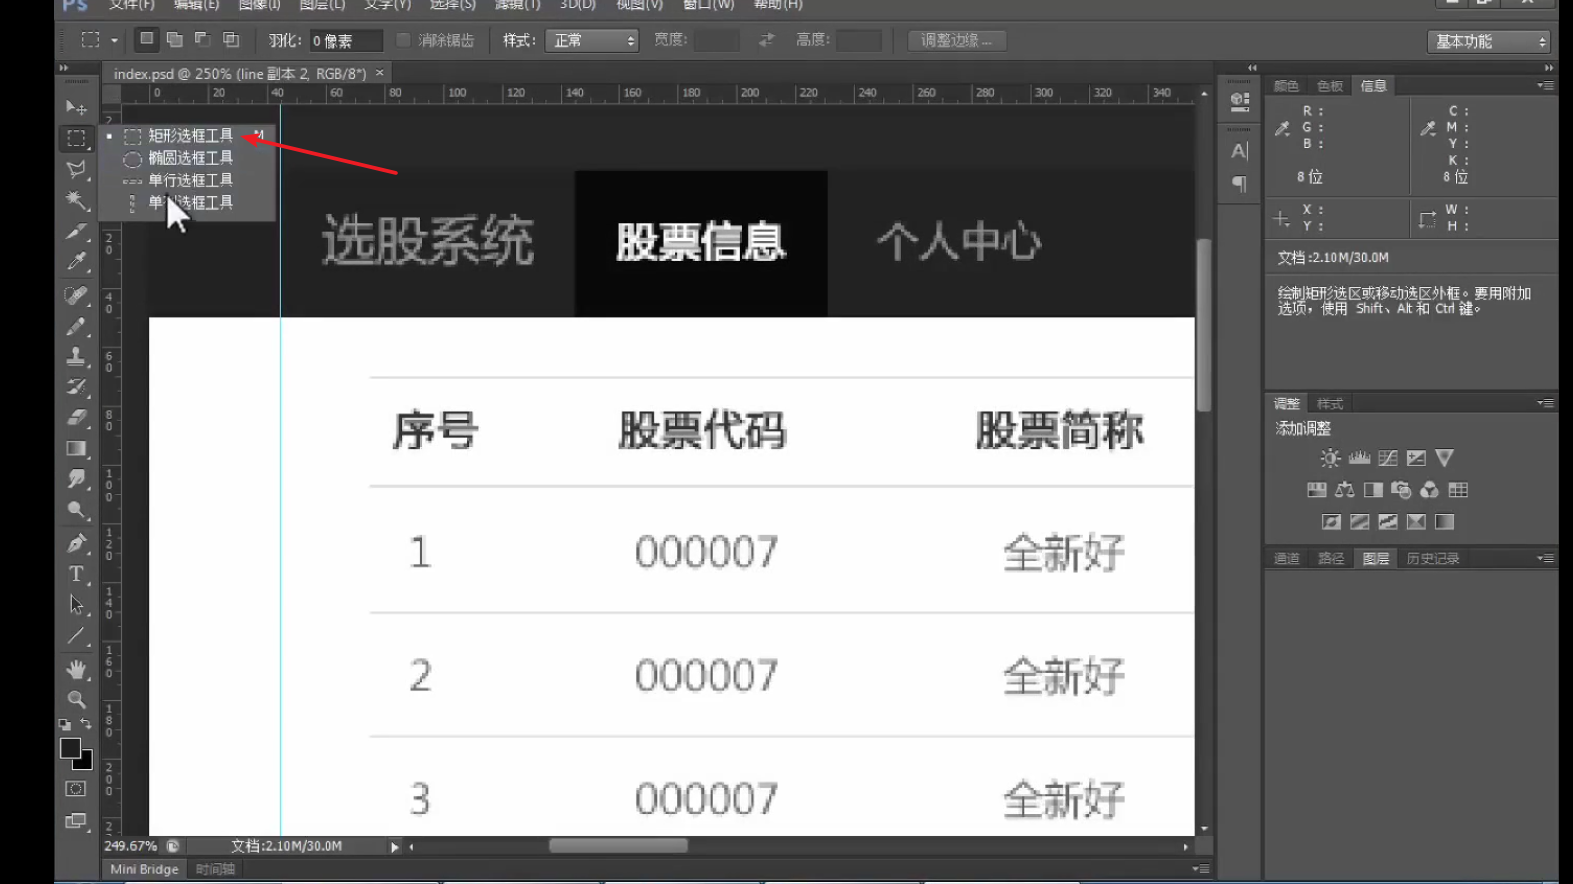Change the screen mode button
Viewport: 1573px width, 884px height.
[x=76, y=821]
